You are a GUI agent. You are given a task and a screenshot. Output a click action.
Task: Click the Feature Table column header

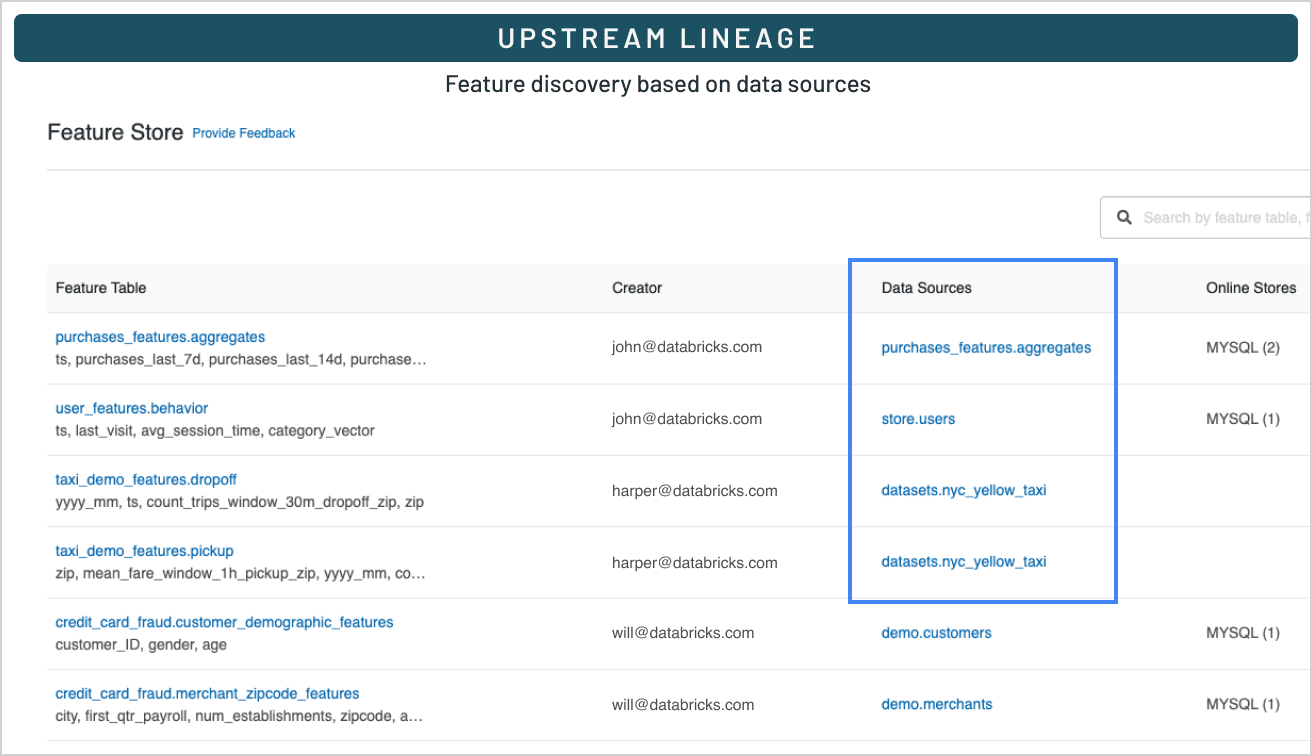coord(101,288)
